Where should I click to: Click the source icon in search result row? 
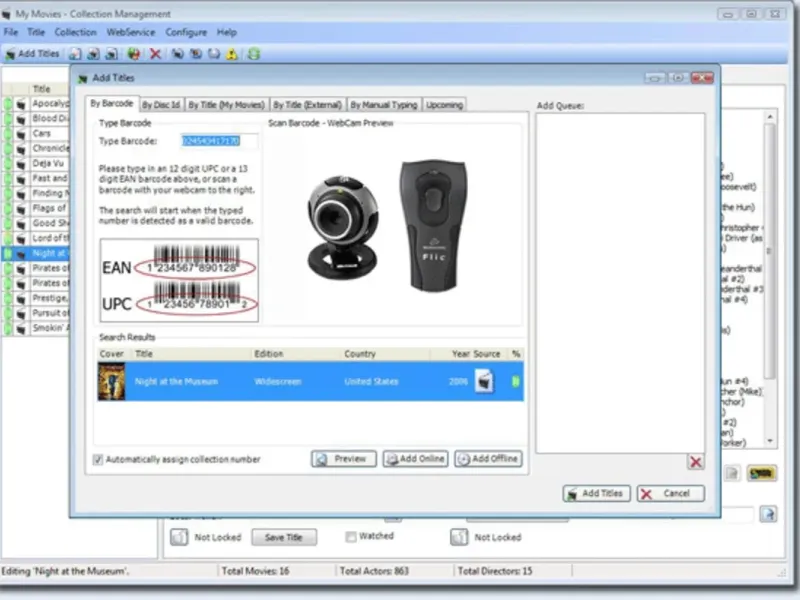[x=484, y=381]
